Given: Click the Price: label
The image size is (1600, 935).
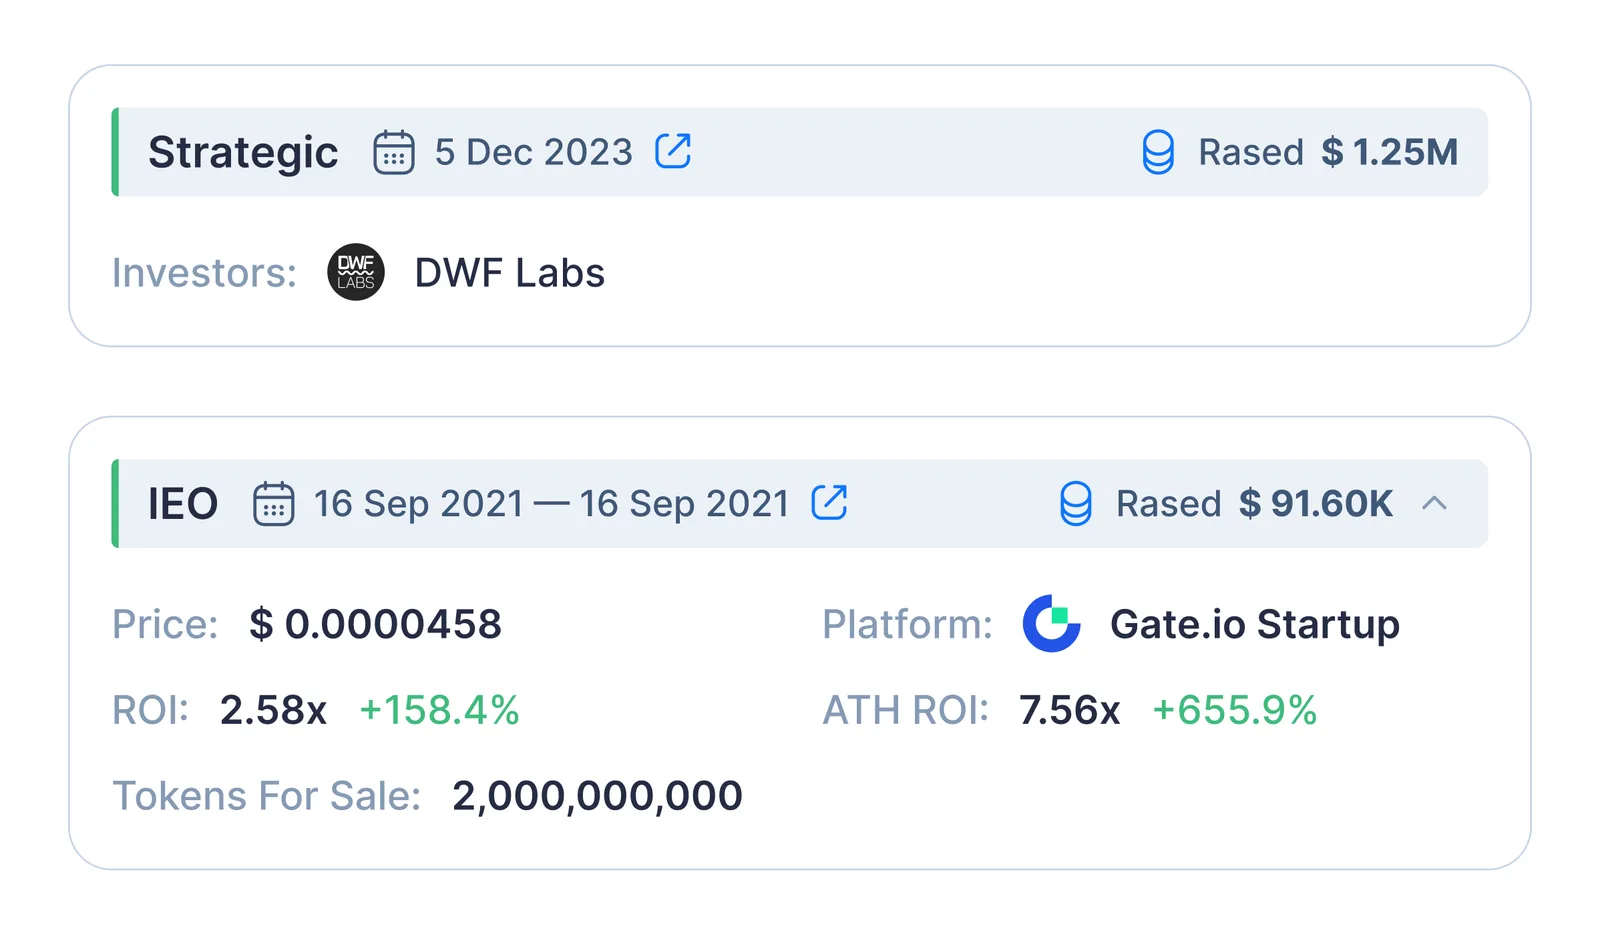Looking at the screenshot, I should (x=165, y=624).
